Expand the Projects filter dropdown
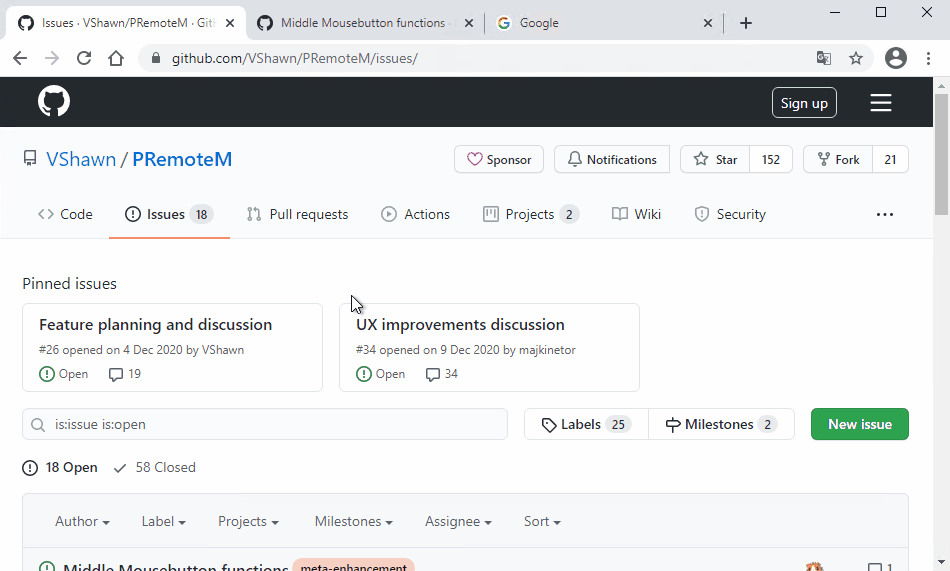The width and height of the screenshot is (950, 571). click(248, 521)
